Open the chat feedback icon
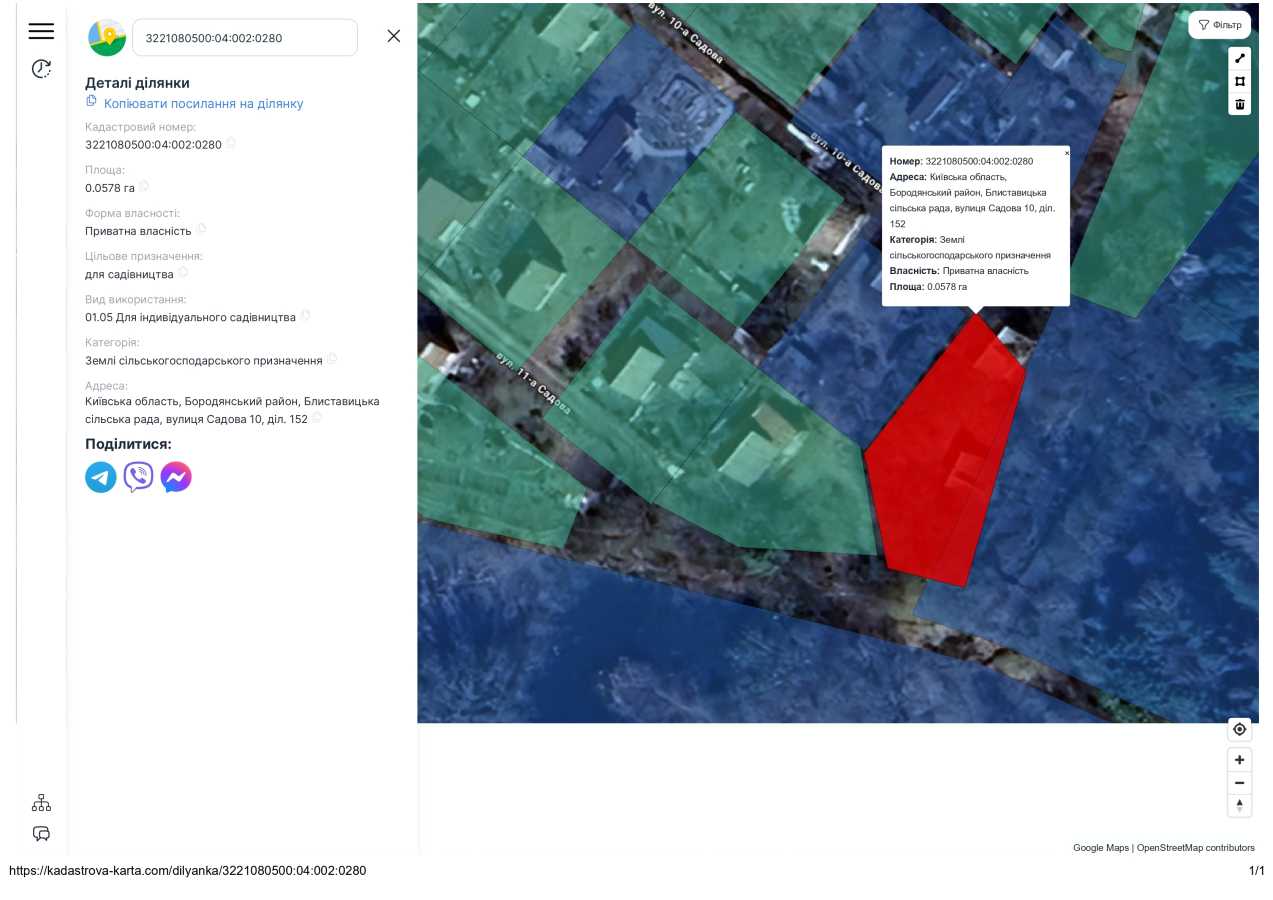The width and height of the screenshot is (1273, 900). 41,834
